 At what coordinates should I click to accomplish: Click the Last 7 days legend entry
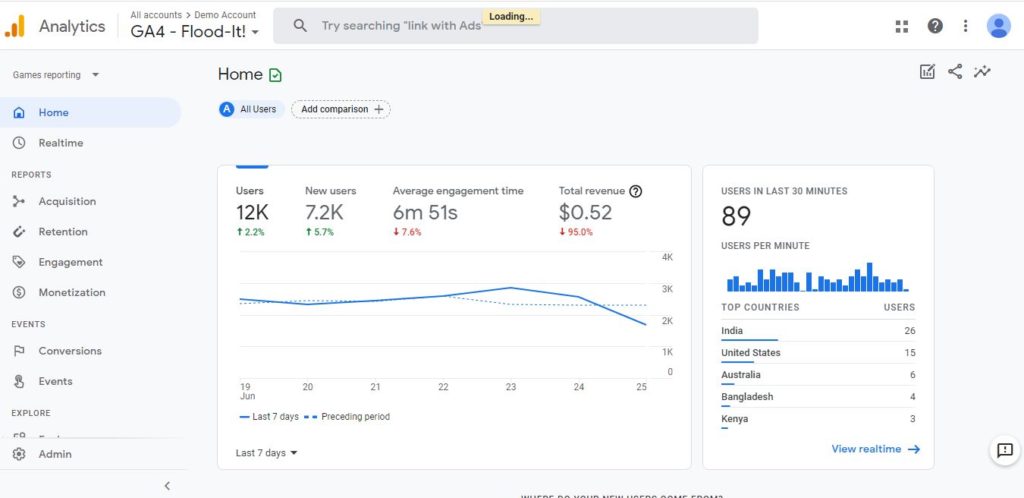tap(269, 417)
